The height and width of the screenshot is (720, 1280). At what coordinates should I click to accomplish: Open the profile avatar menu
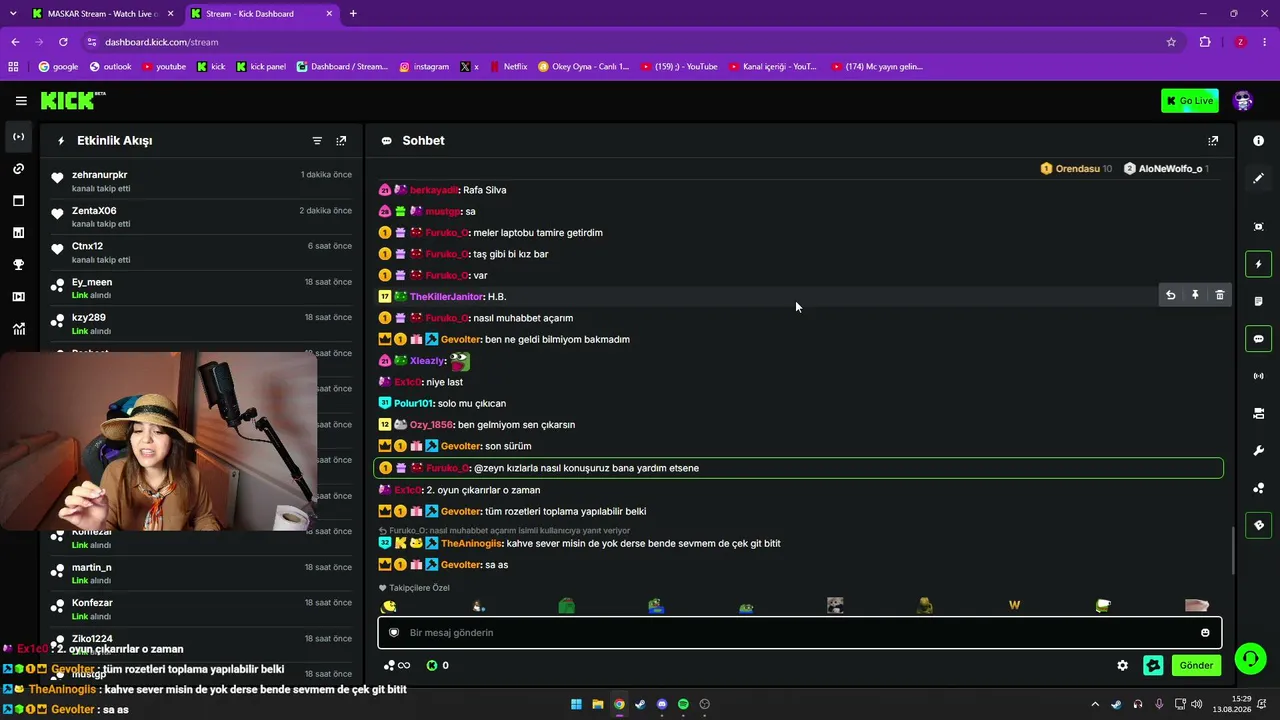(1243, 101)
